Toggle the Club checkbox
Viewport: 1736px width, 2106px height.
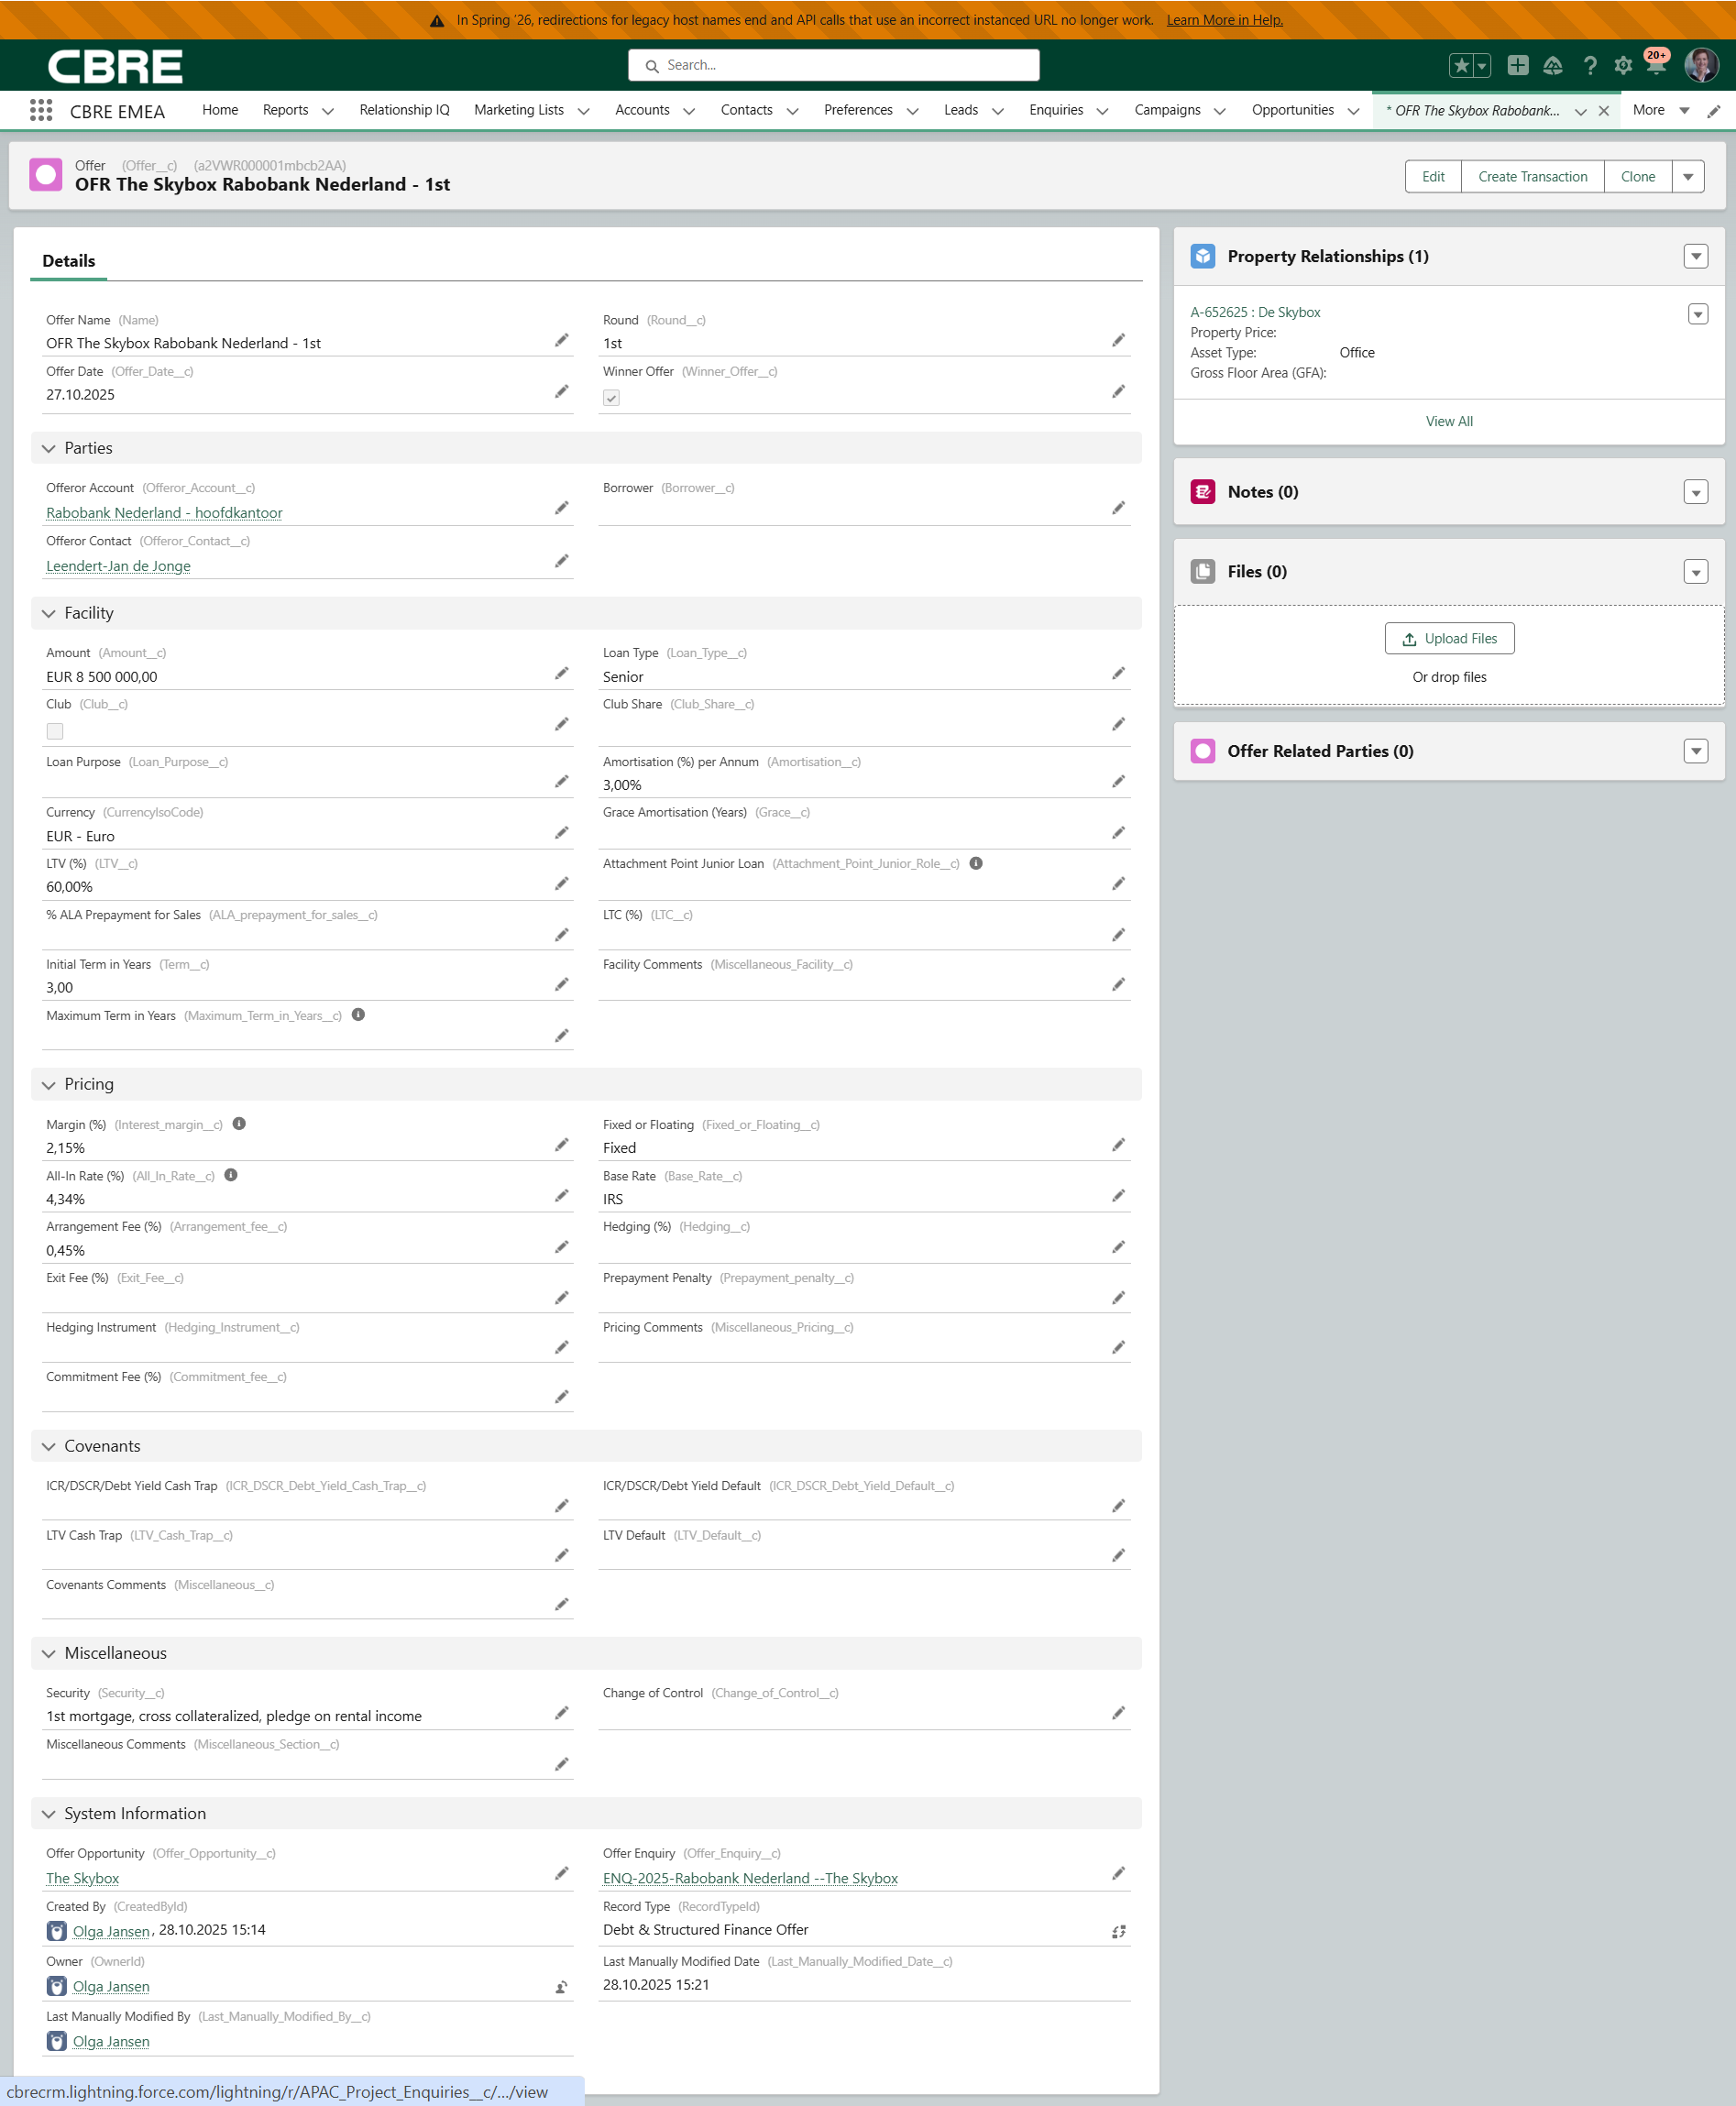click(55, 731)
